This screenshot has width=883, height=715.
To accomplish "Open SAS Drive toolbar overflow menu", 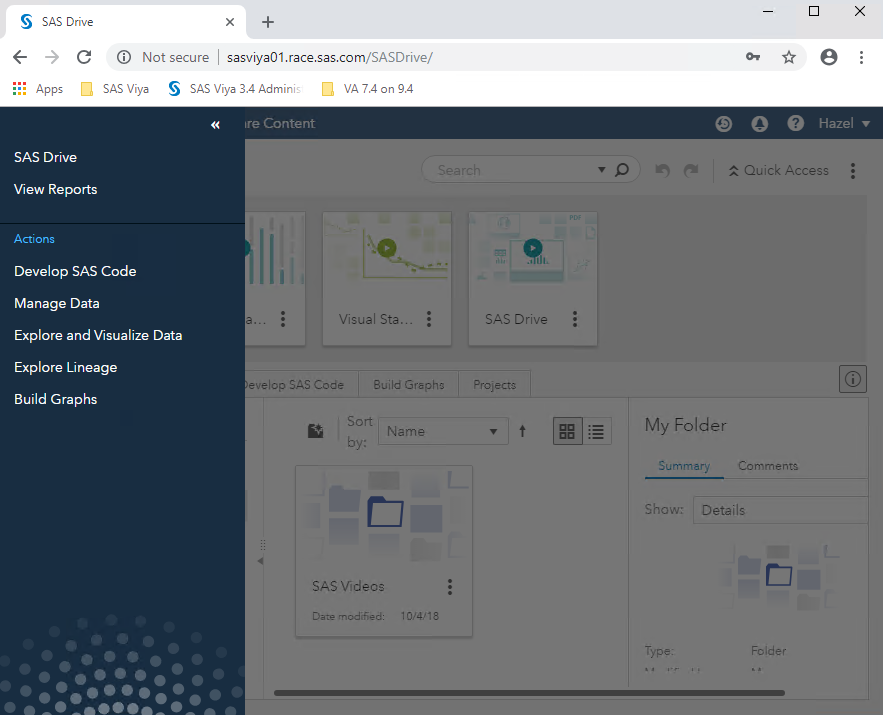I will [853, 171].
